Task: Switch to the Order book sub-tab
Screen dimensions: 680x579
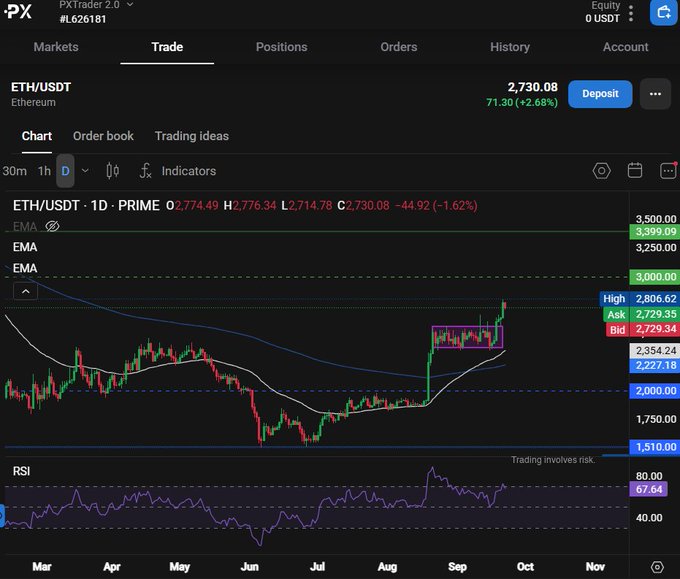Action: click(x=103, y=136)
